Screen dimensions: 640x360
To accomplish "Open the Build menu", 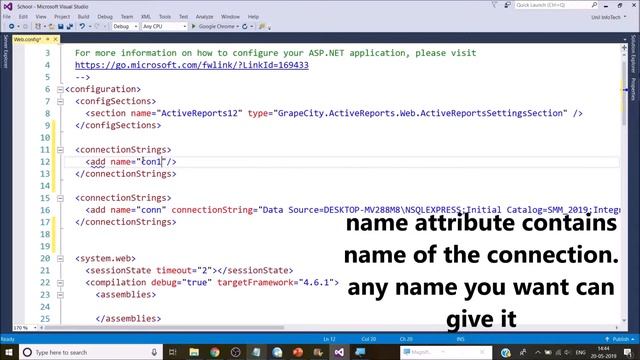I will pyautogui.click(x=83, y=17).
